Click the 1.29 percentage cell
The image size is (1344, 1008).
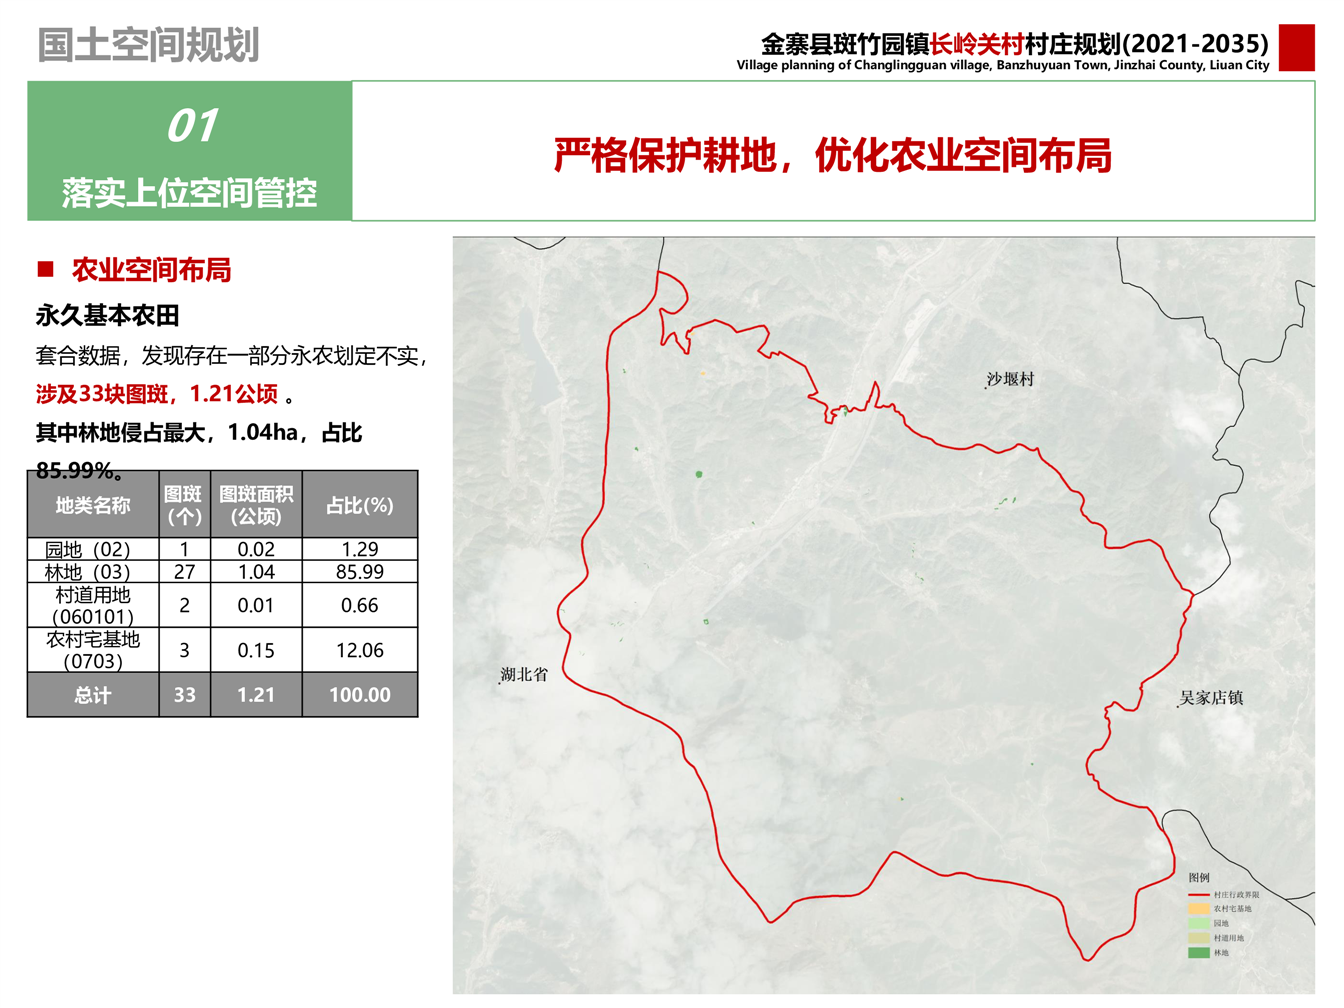pos(360,549)
